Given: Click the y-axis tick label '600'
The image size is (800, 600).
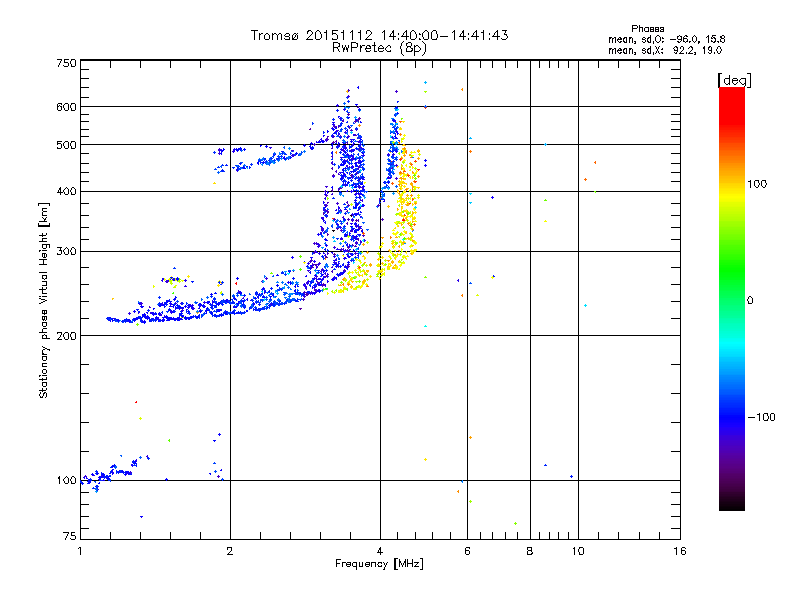Looking at the screenshot, I should click(66, 107).
